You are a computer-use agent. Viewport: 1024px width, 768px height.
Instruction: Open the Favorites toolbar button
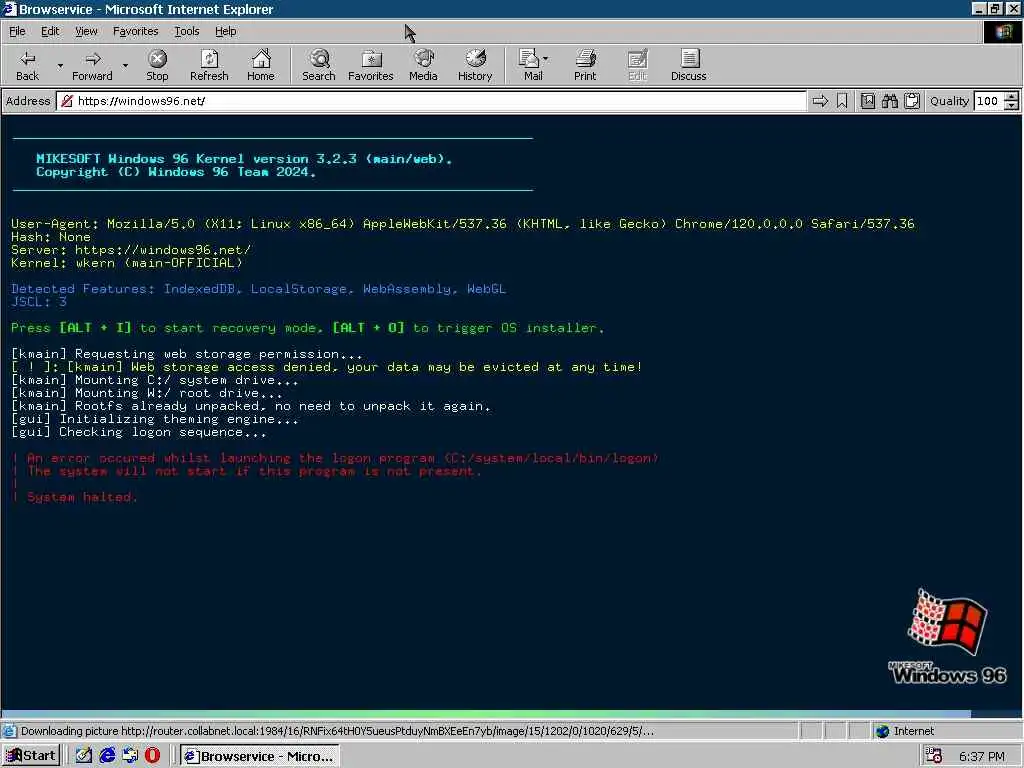pos(371,65)
